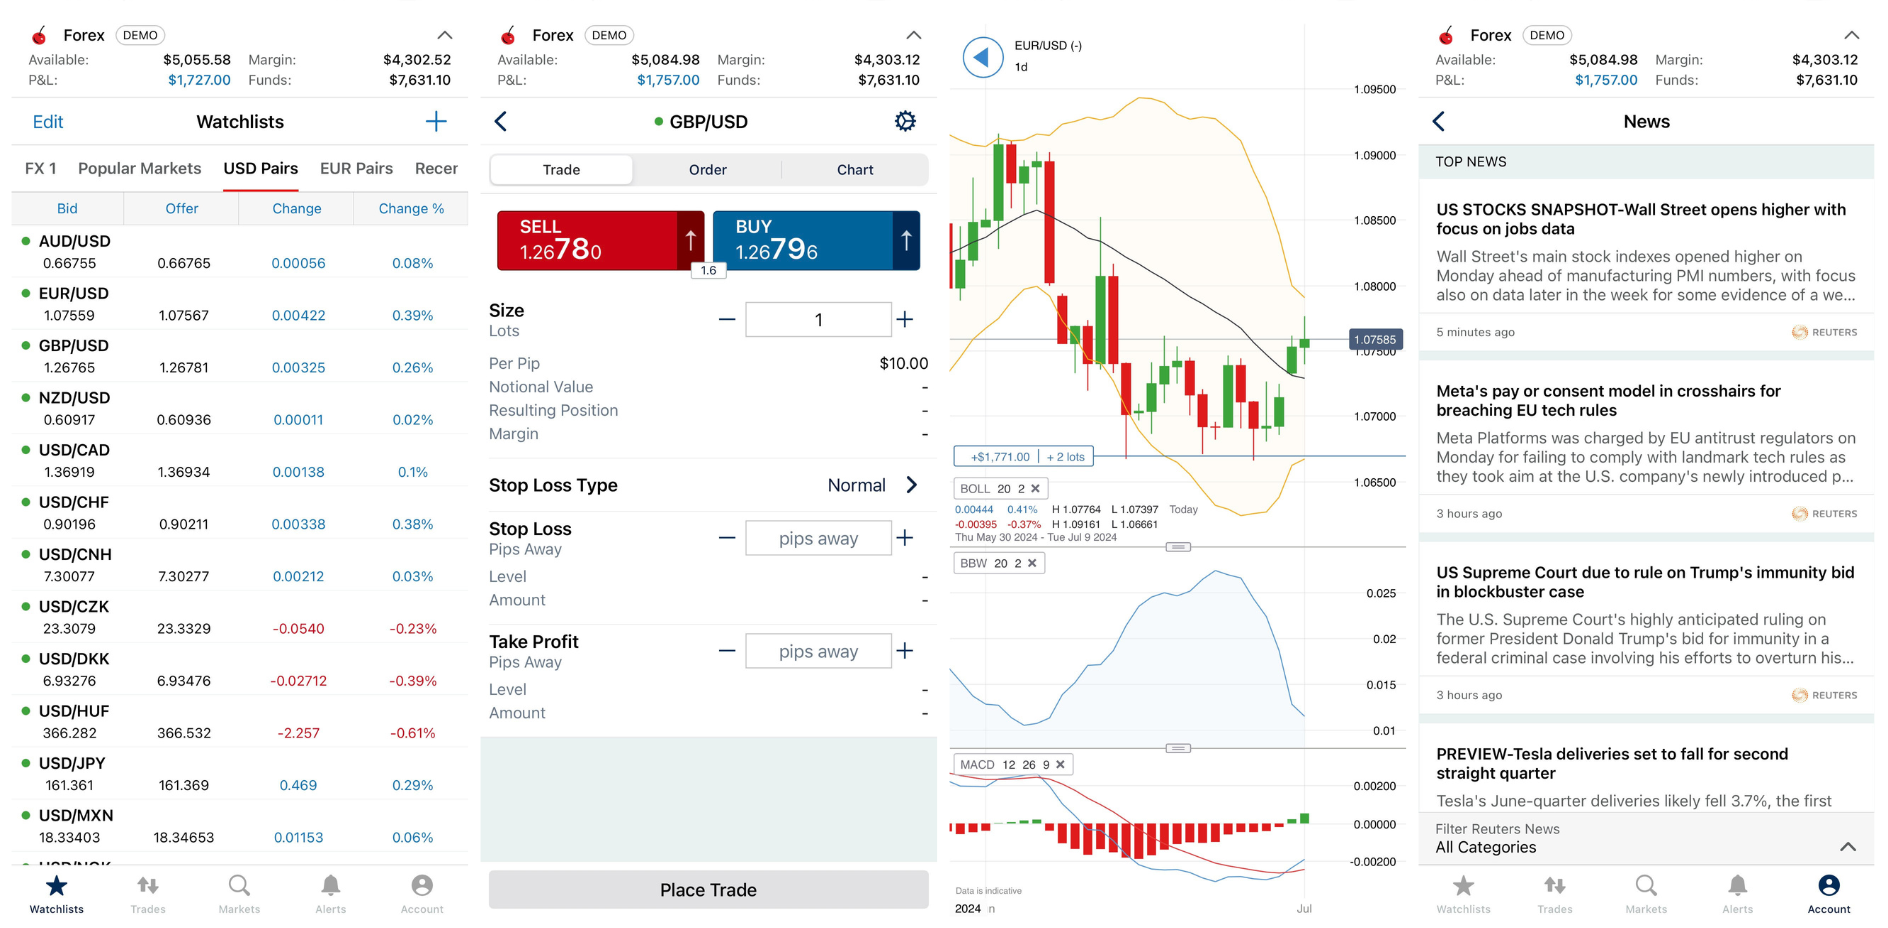Tap Edit on the Watchlists screen
The image size is (1888, 928).
coord(48,122)
